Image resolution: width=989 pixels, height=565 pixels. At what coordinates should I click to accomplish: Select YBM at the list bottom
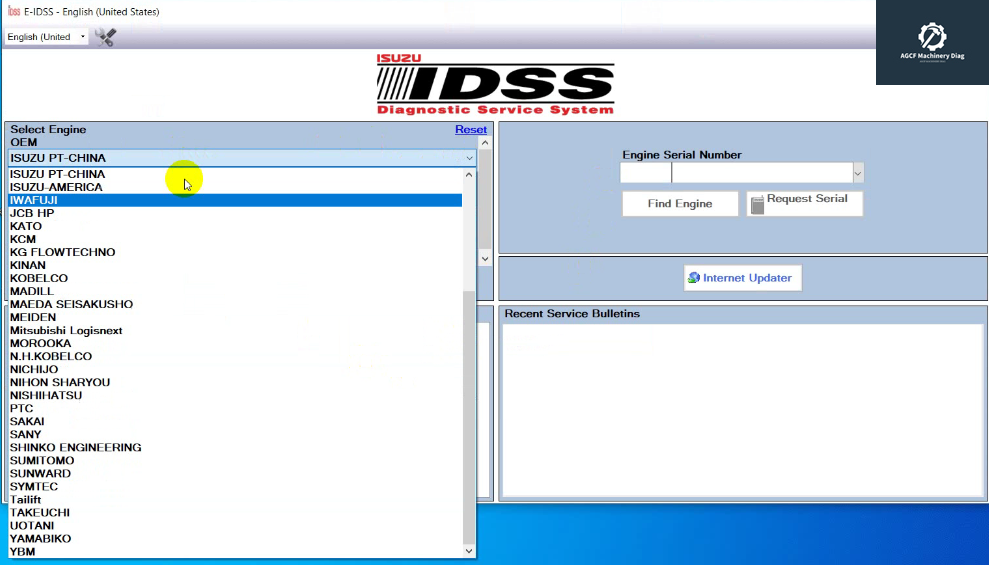click(235, 552)
